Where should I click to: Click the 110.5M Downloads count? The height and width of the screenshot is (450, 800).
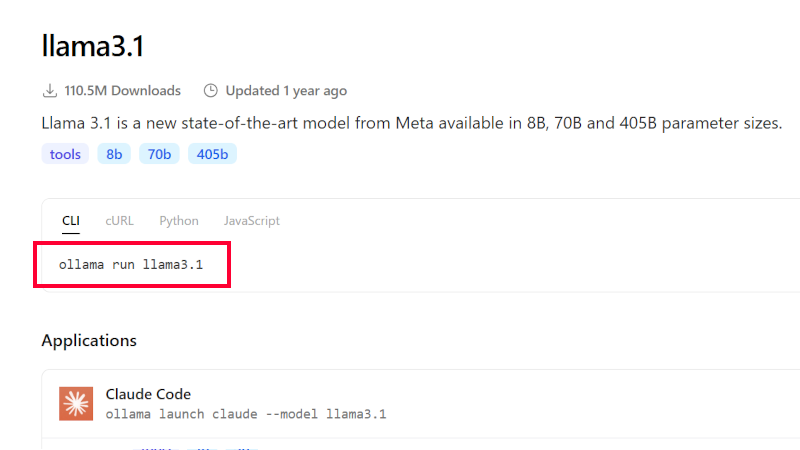(x=123, y=91)
